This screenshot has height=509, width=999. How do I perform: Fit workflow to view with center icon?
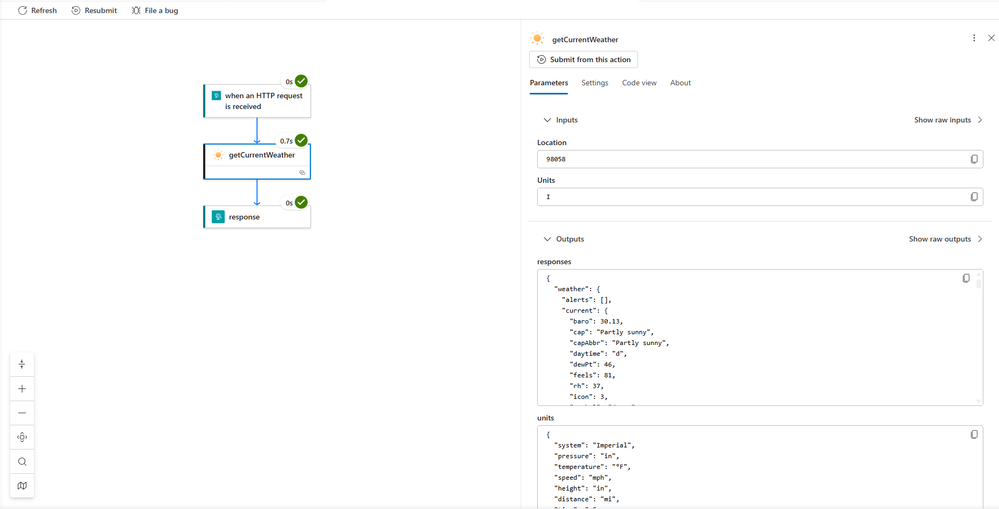(22, 437)
